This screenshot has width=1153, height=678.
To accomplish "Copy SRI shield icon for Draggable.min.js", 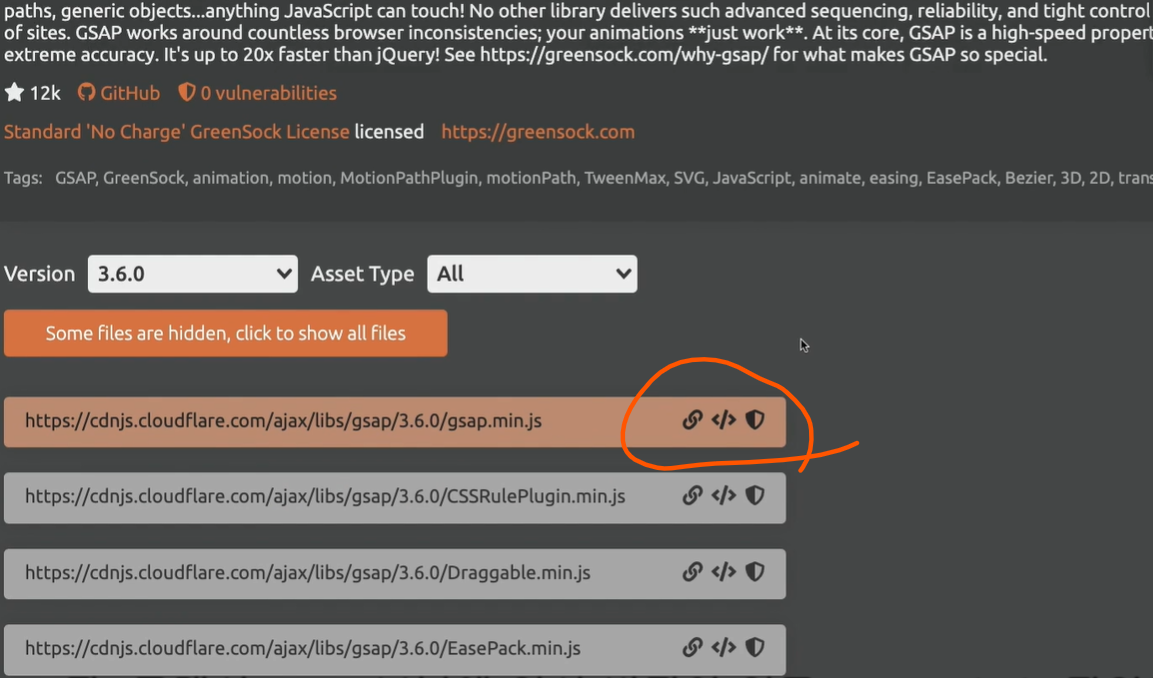I will click(755, 572).
